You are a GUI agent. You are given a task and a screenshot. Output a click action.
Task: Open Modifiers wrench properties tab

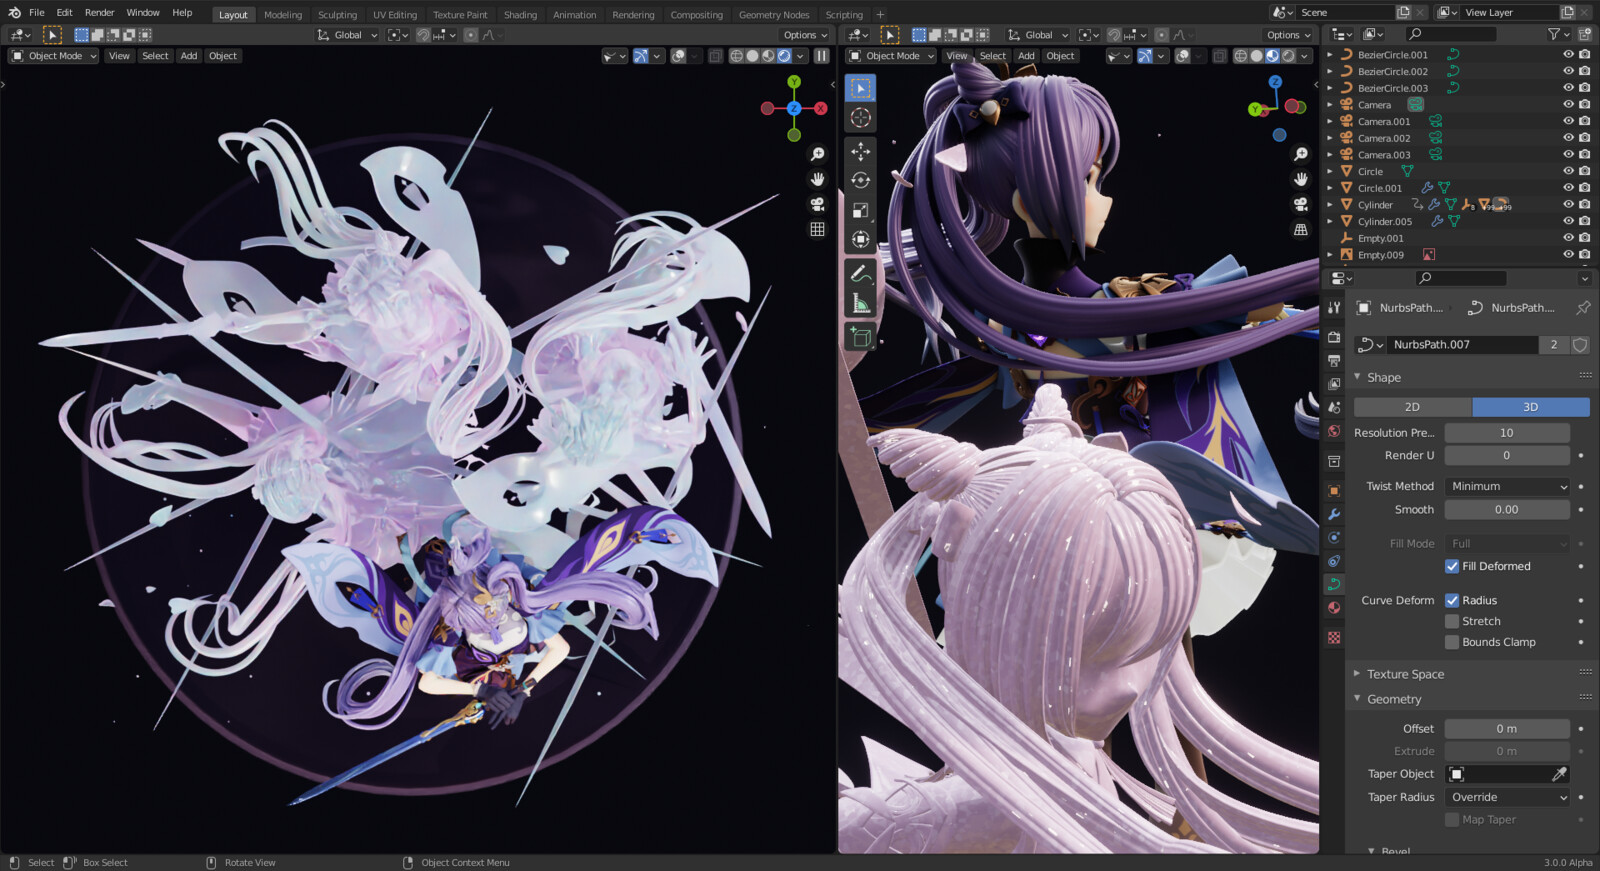pos(1334,514)
